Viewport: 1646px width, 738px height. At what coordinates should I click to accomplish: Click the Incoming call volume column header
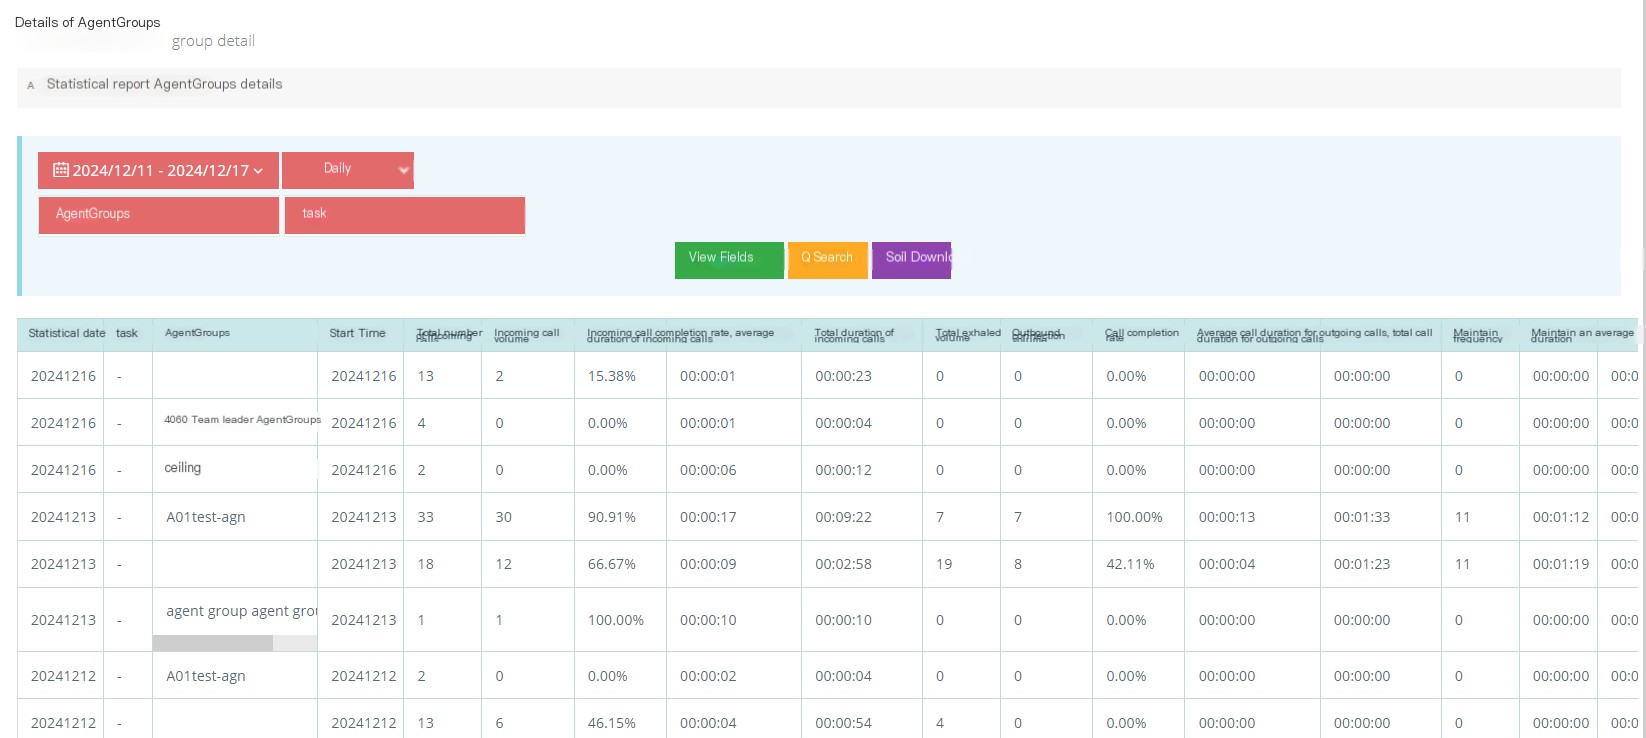[x=527, y=335]
